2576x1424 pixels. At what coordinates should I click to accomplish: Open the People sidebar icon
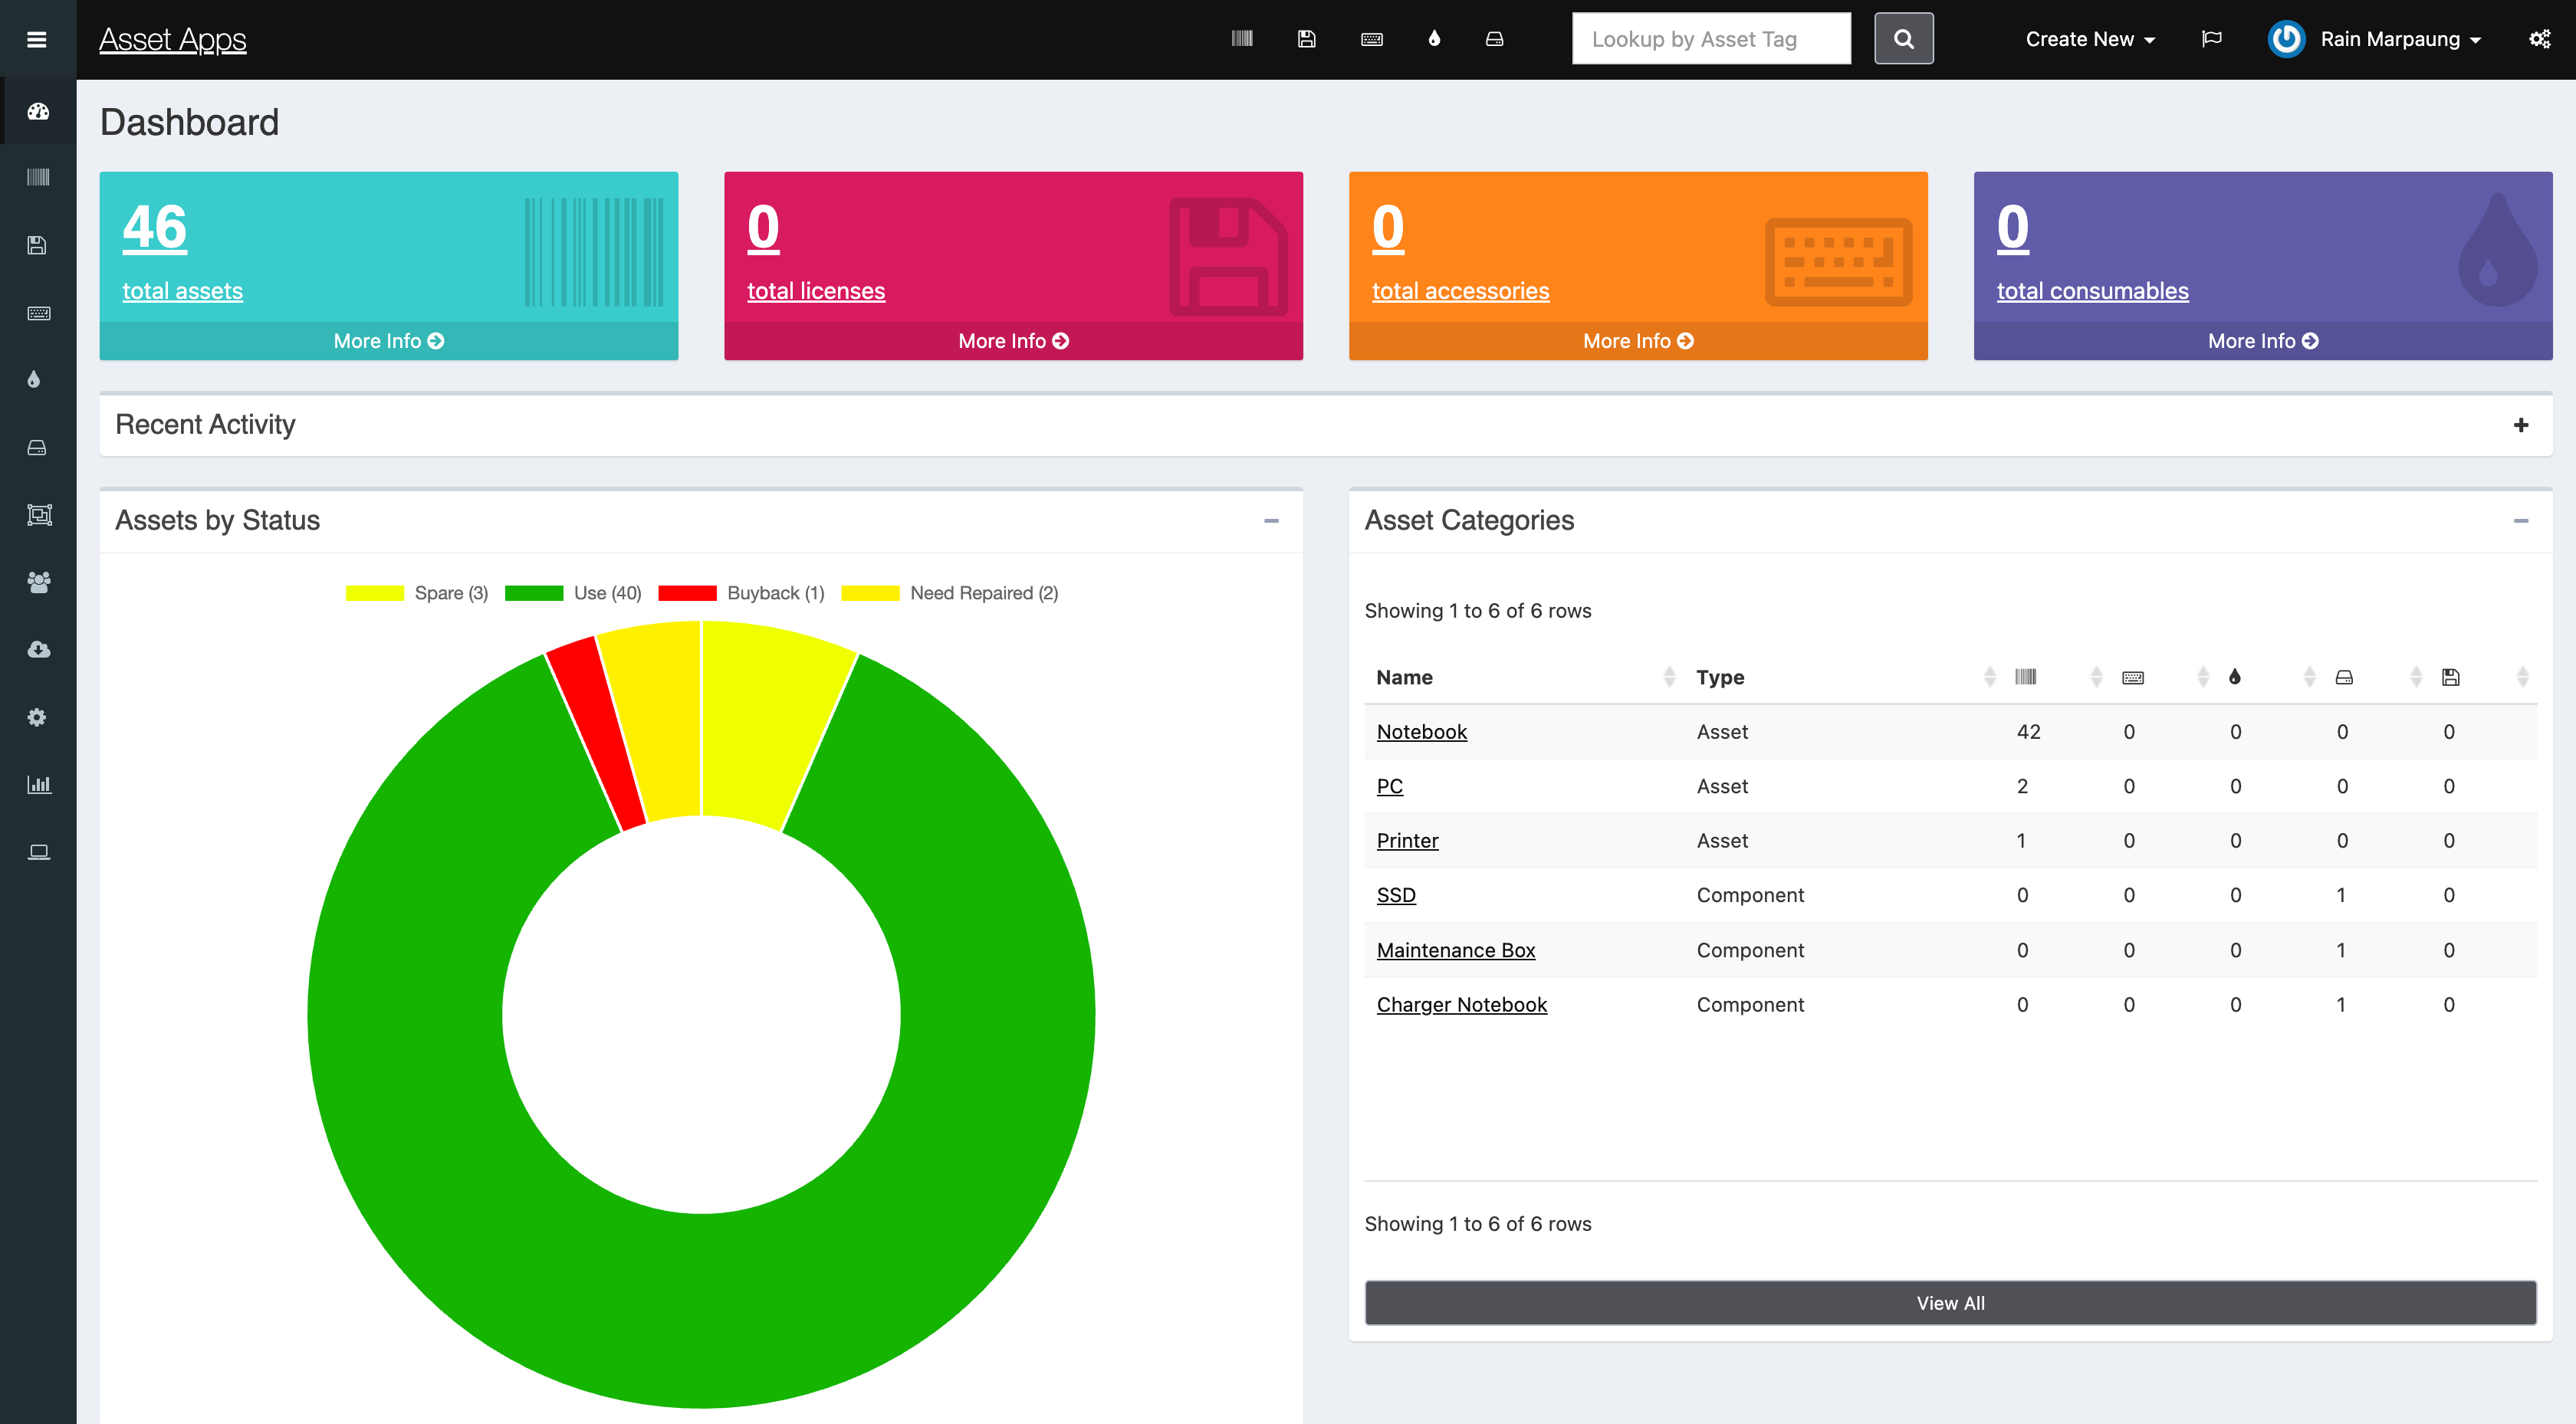coord(38,582)
